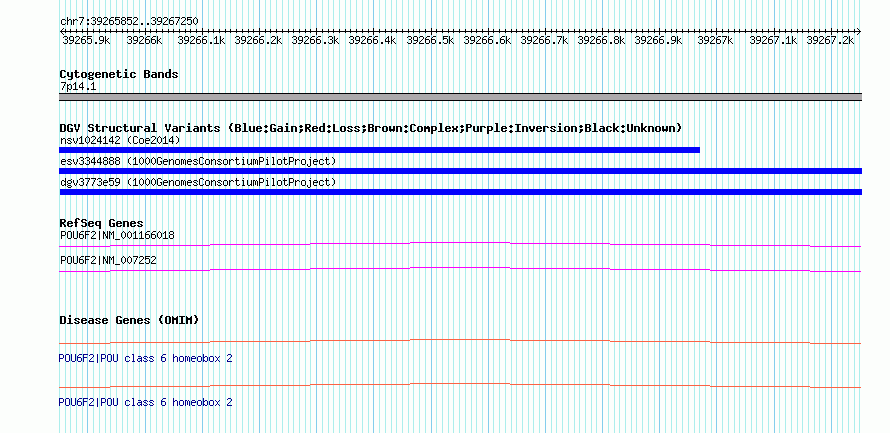
Task: Click the gray 7p14.1 cytogenetic band bar
Action: pyautogui.click(x=460, y=97)
